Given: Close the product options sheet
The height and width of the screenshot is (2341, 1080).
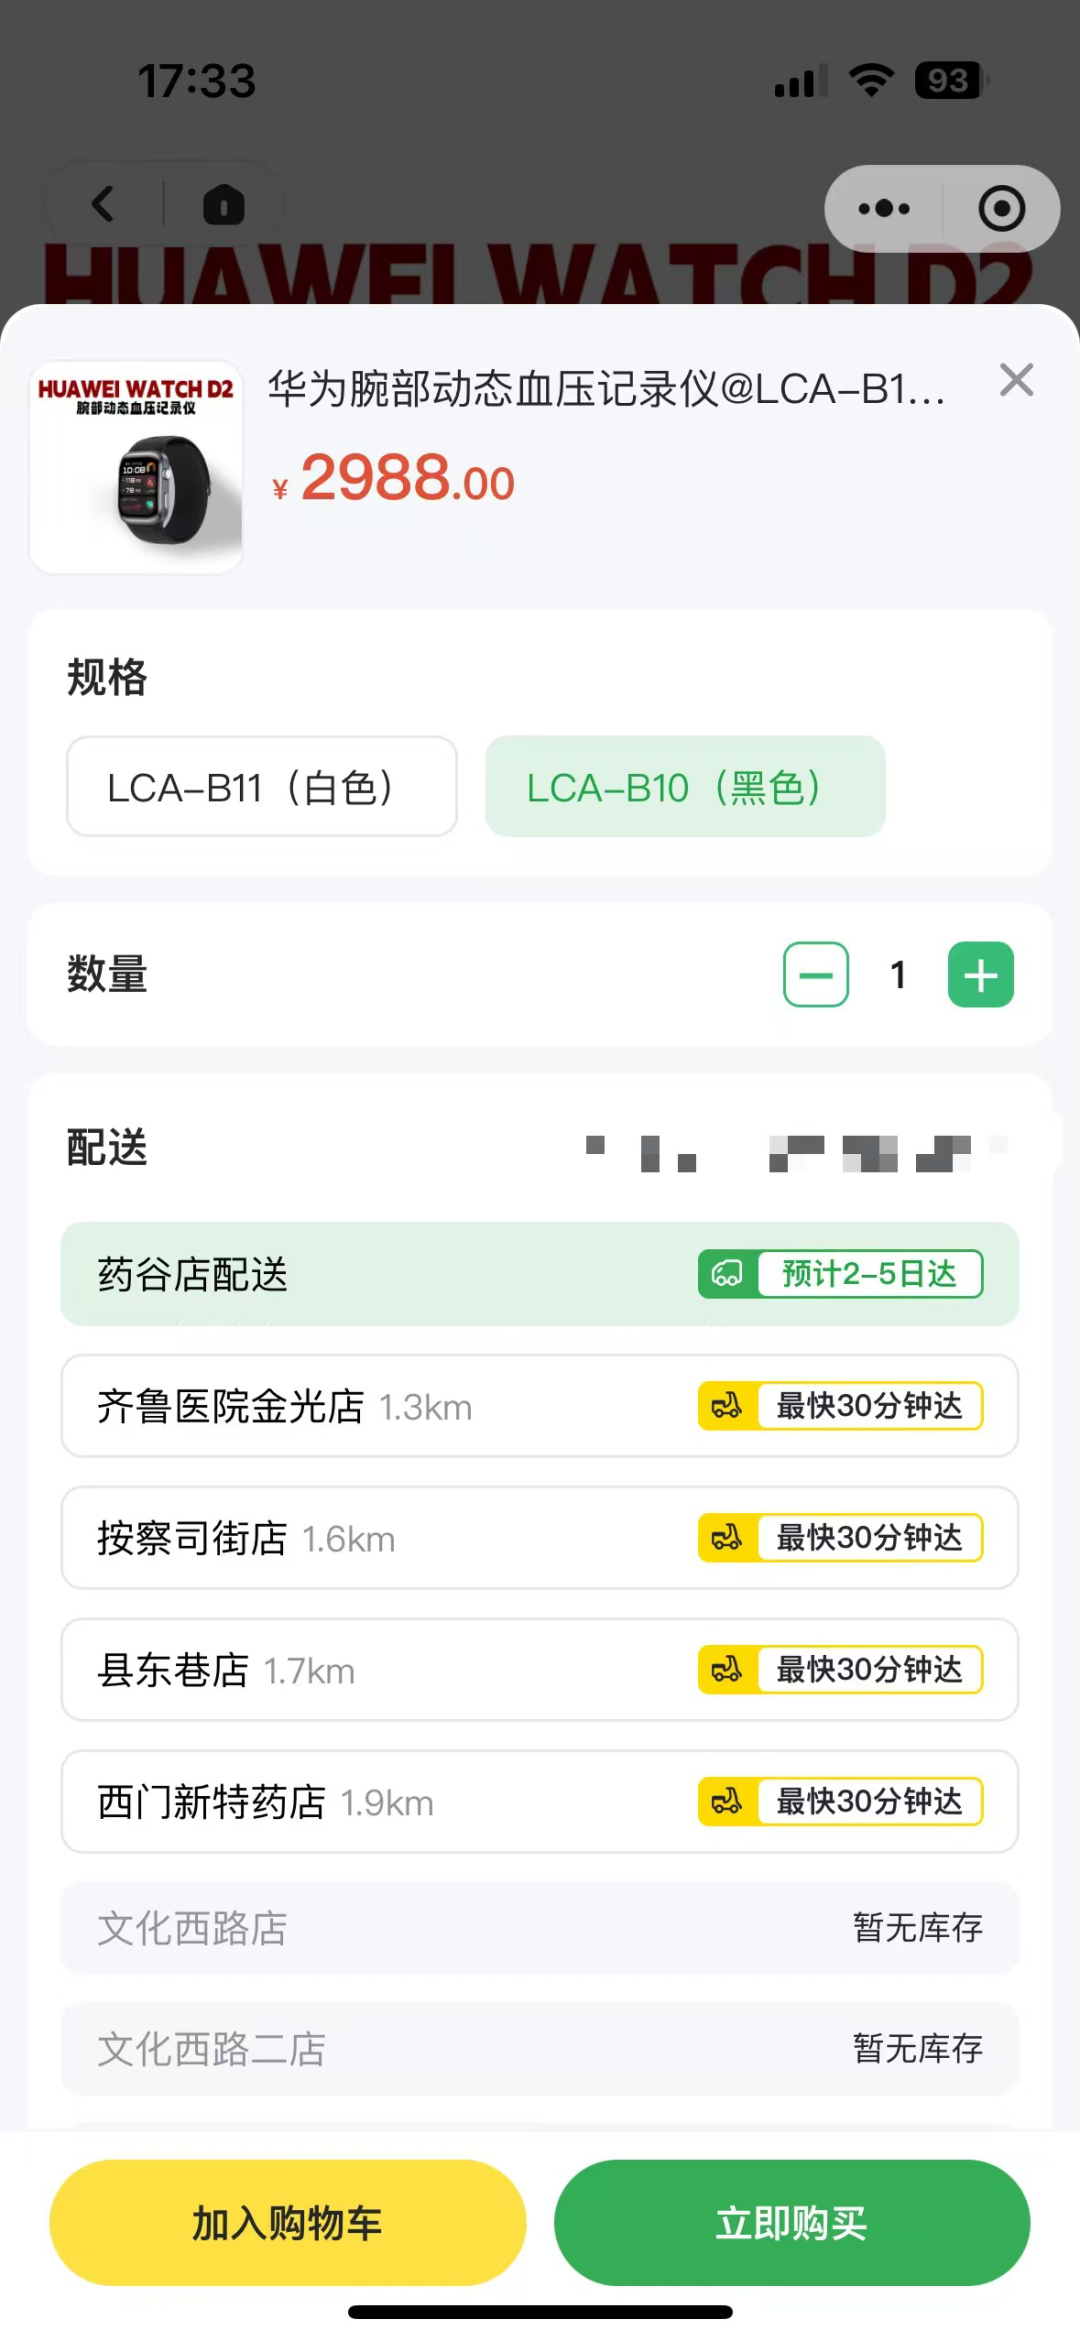Looking at the screenshot, I should point(1016,380).
